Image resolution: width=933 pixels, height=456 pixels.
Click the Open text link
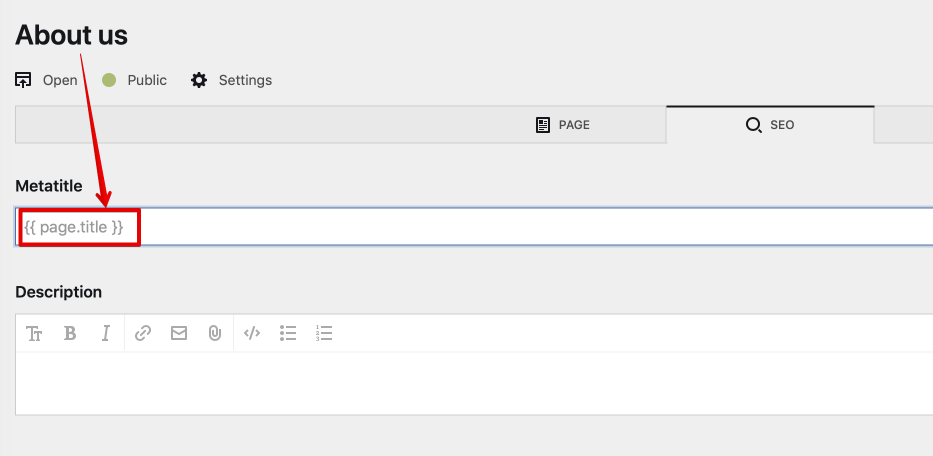60,80
